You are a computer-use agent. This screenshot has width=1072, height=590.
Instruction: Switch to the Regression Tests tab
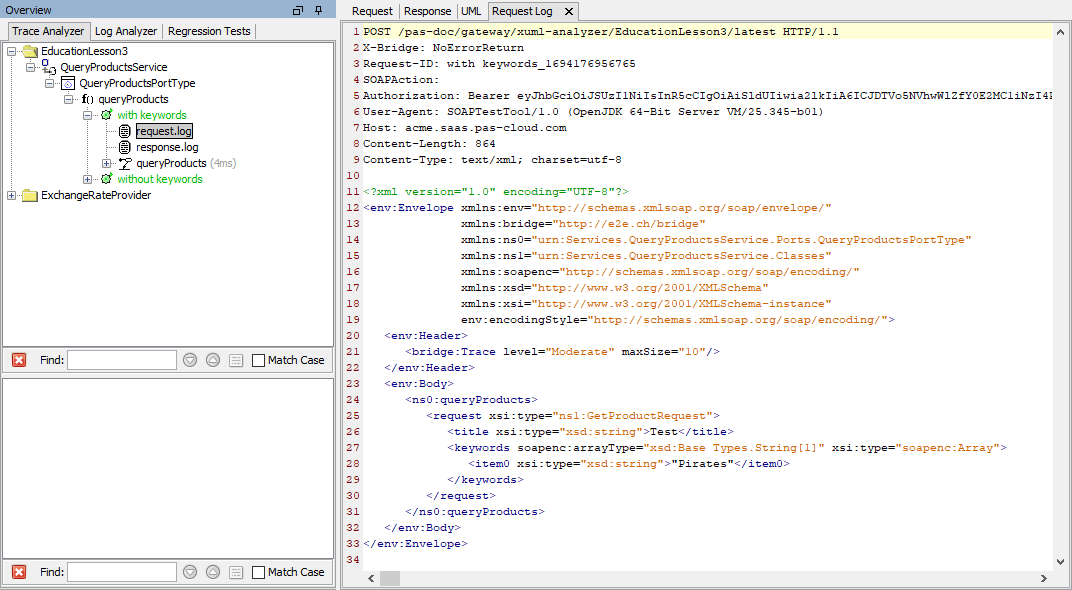coord(209,31)
